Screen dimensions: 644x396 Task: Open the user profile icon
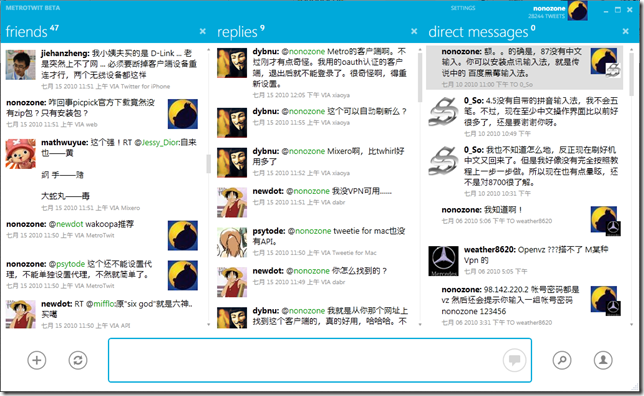point(603,360)
